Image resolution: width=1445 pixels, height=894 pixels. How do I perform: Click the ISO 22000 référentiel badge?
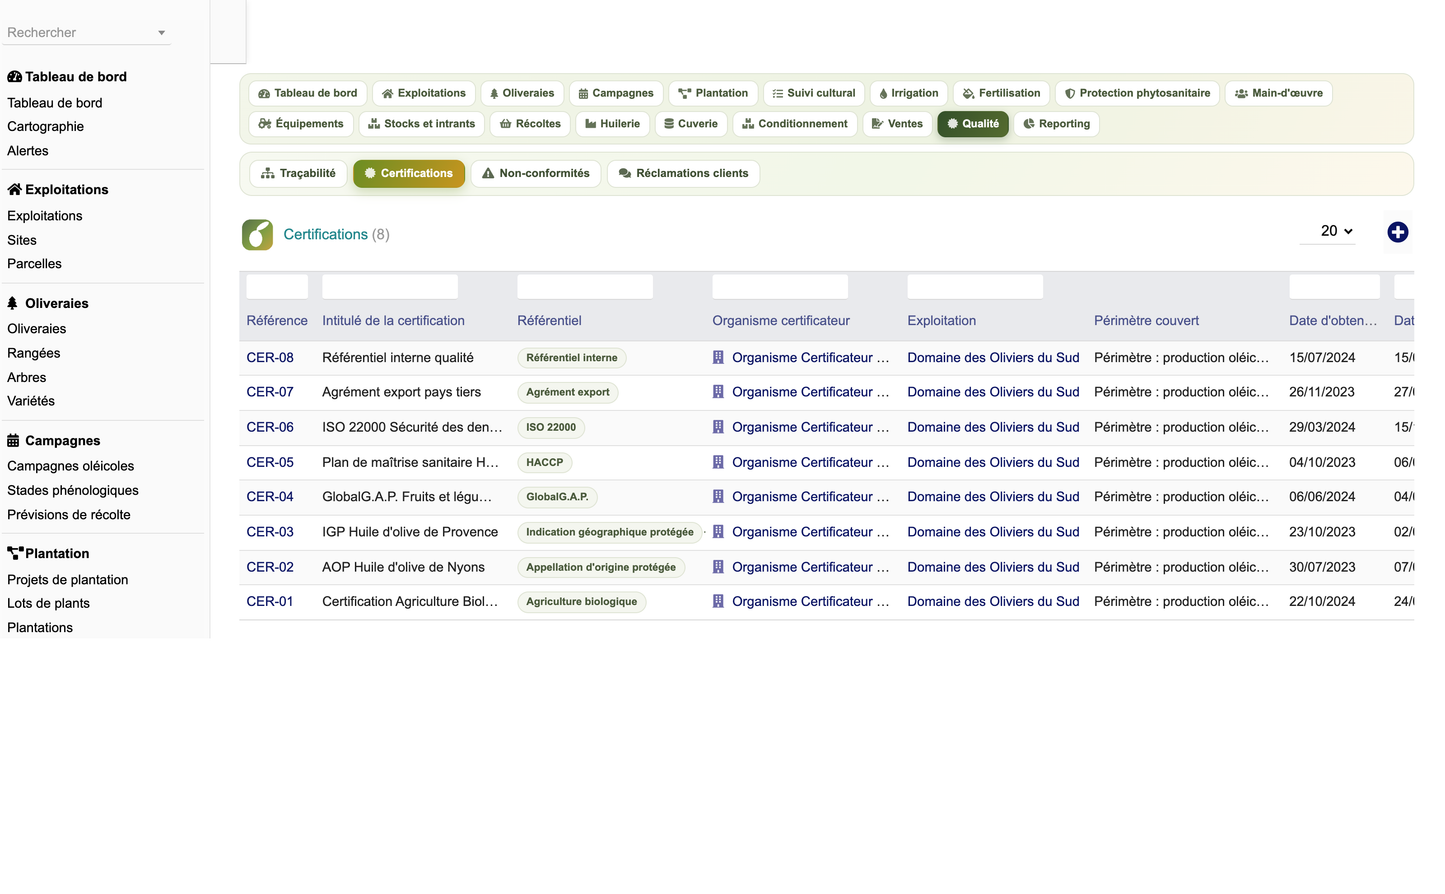[x=551, y=427]
